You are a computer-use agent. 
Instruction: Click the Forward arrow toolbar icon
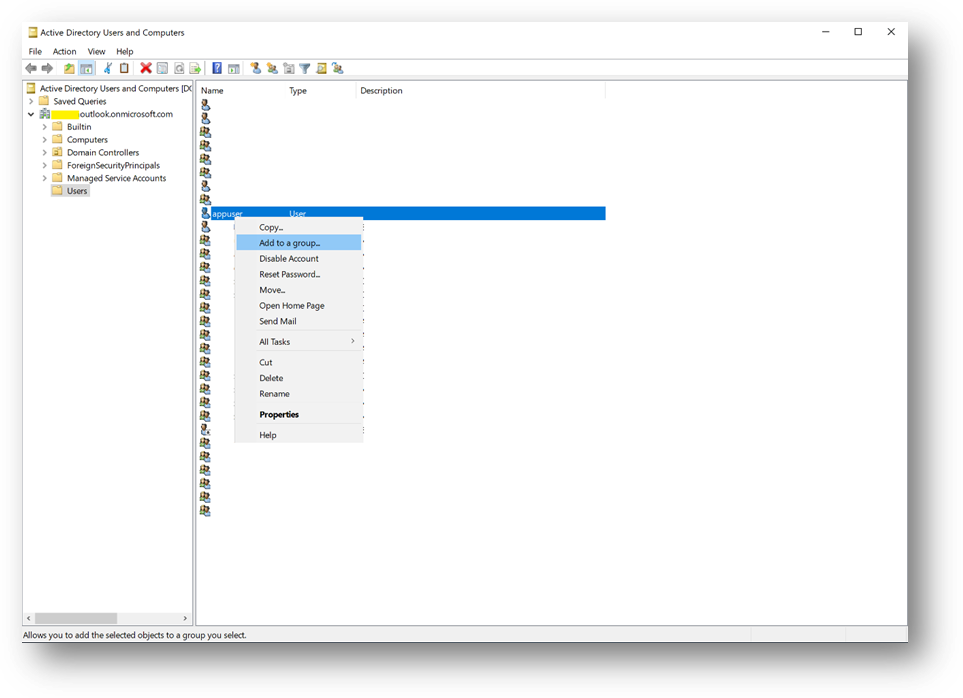pyautogui.click(x=47, y=68)
